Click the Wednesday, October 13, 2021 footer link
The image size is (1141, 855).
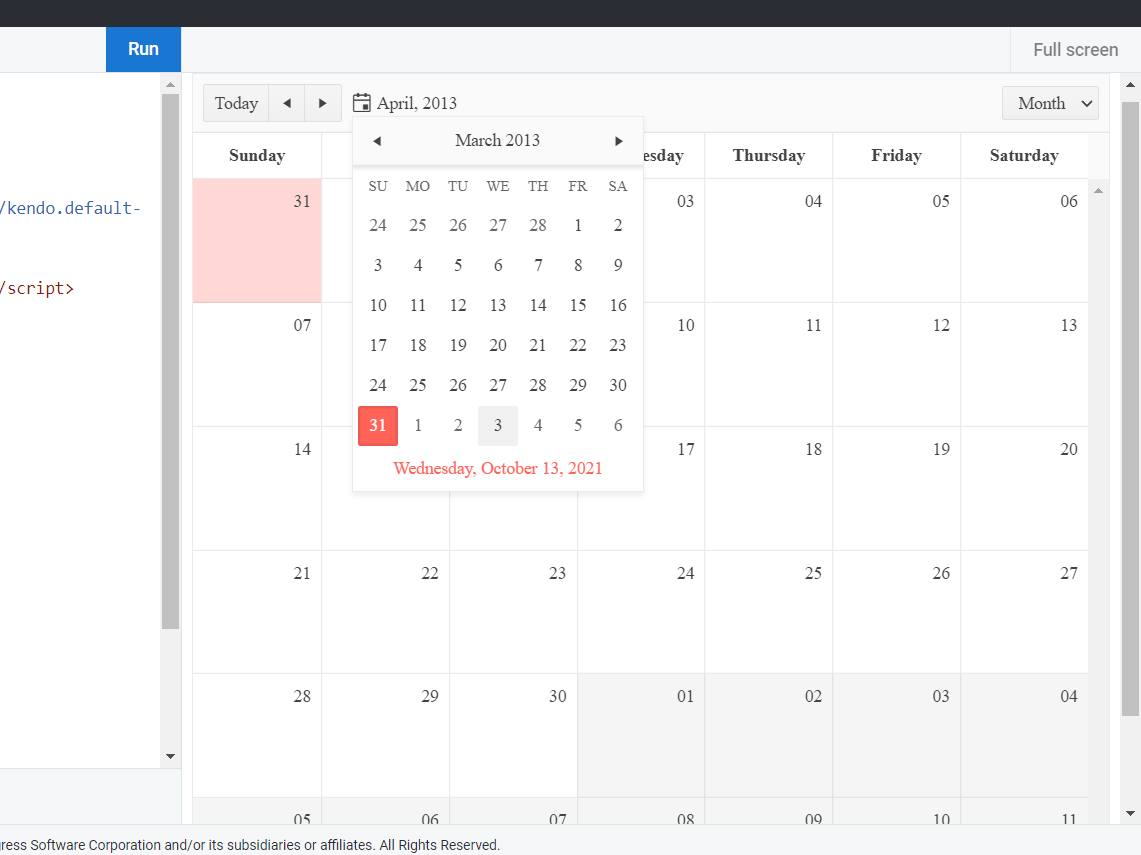(x=497, y=467)
